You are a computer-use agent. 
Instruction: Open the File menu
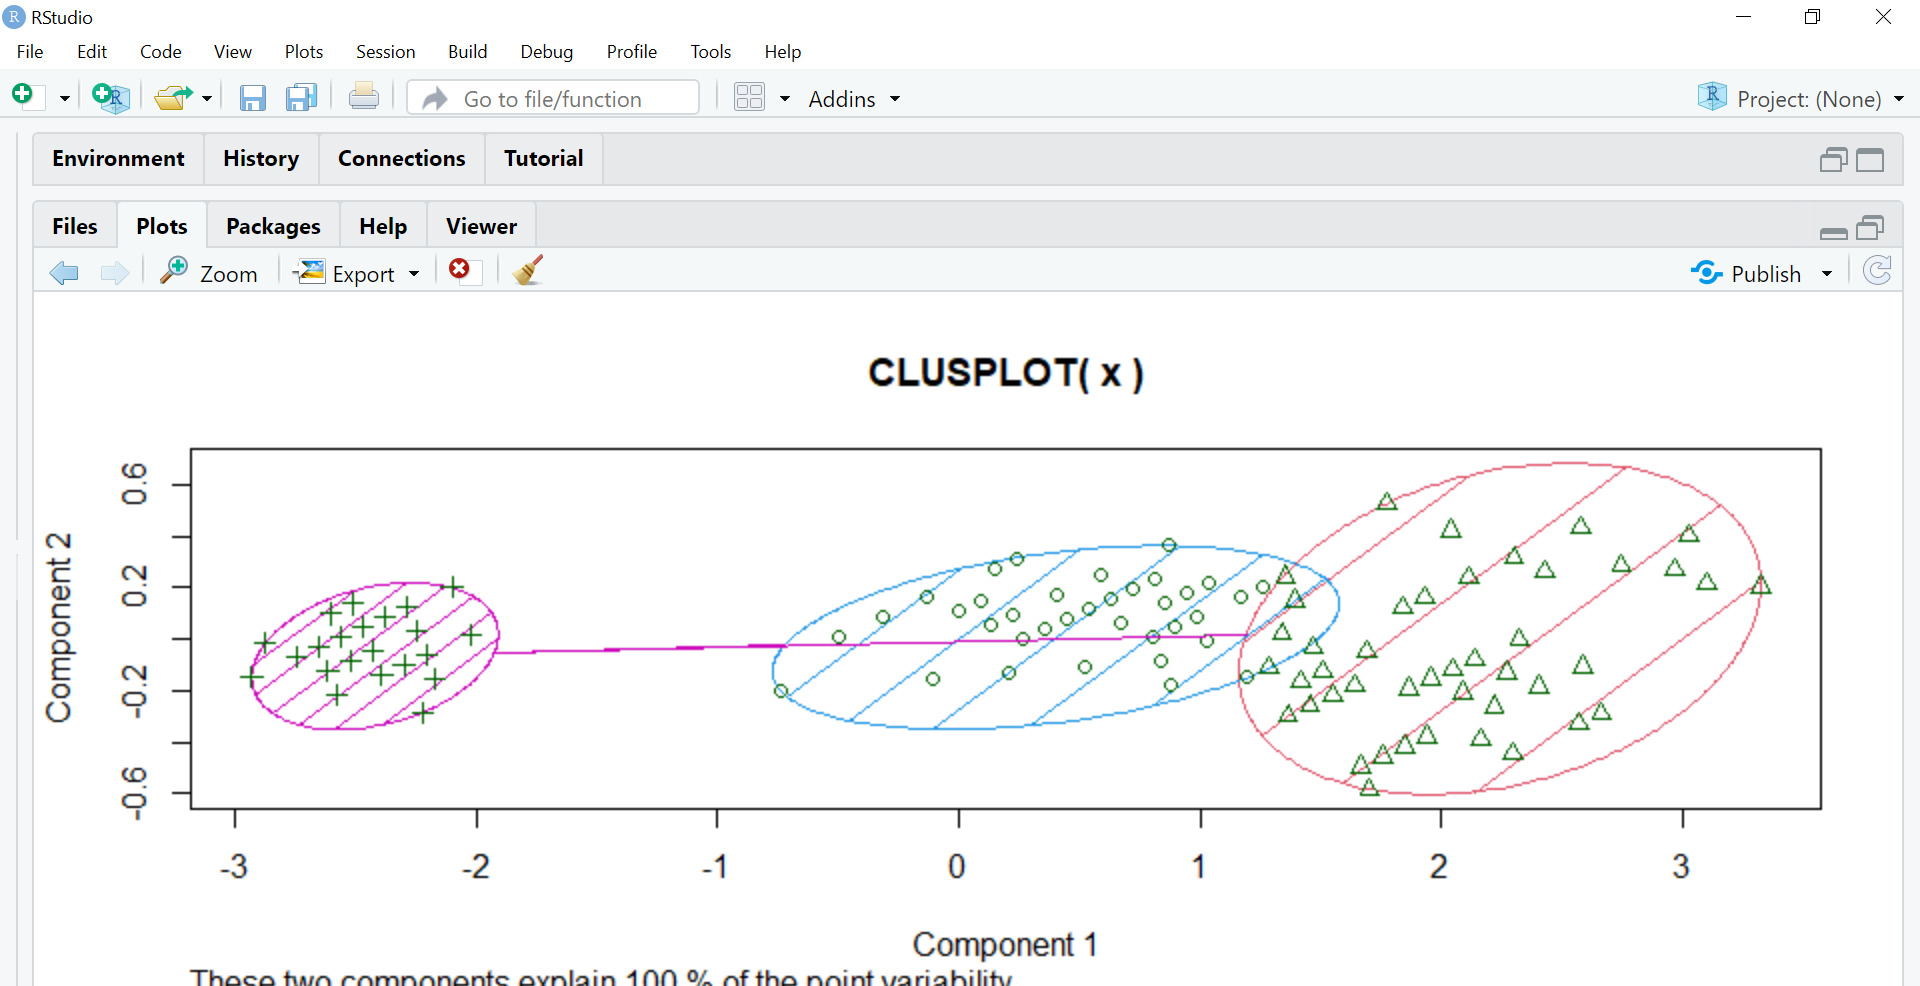(30, 51)
